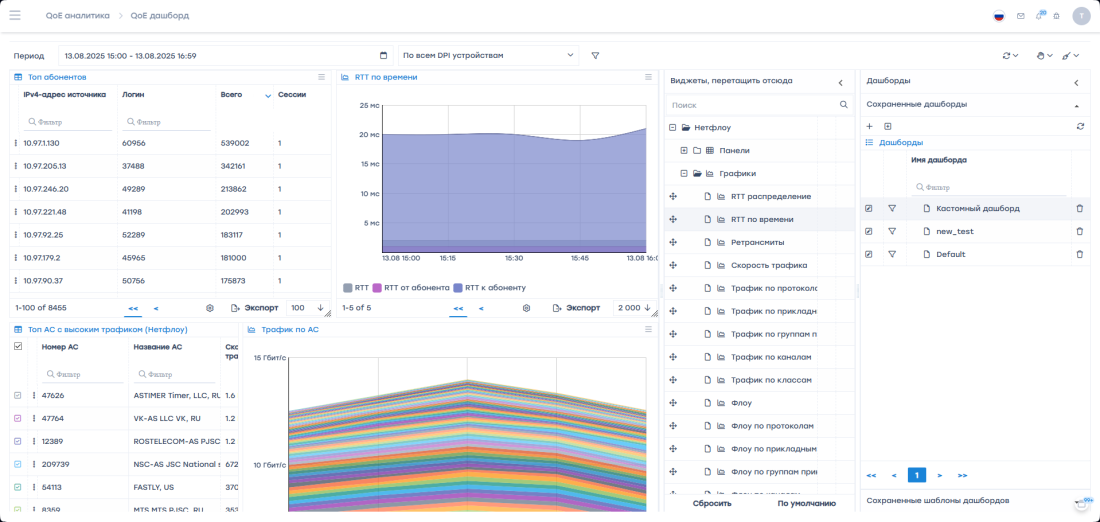Image resolution: width=1100 pixels, height=522 pixels.
Task: Go to QoE аналитика breadcrumb
Action: pyautogui.click(x=78, y=16)
